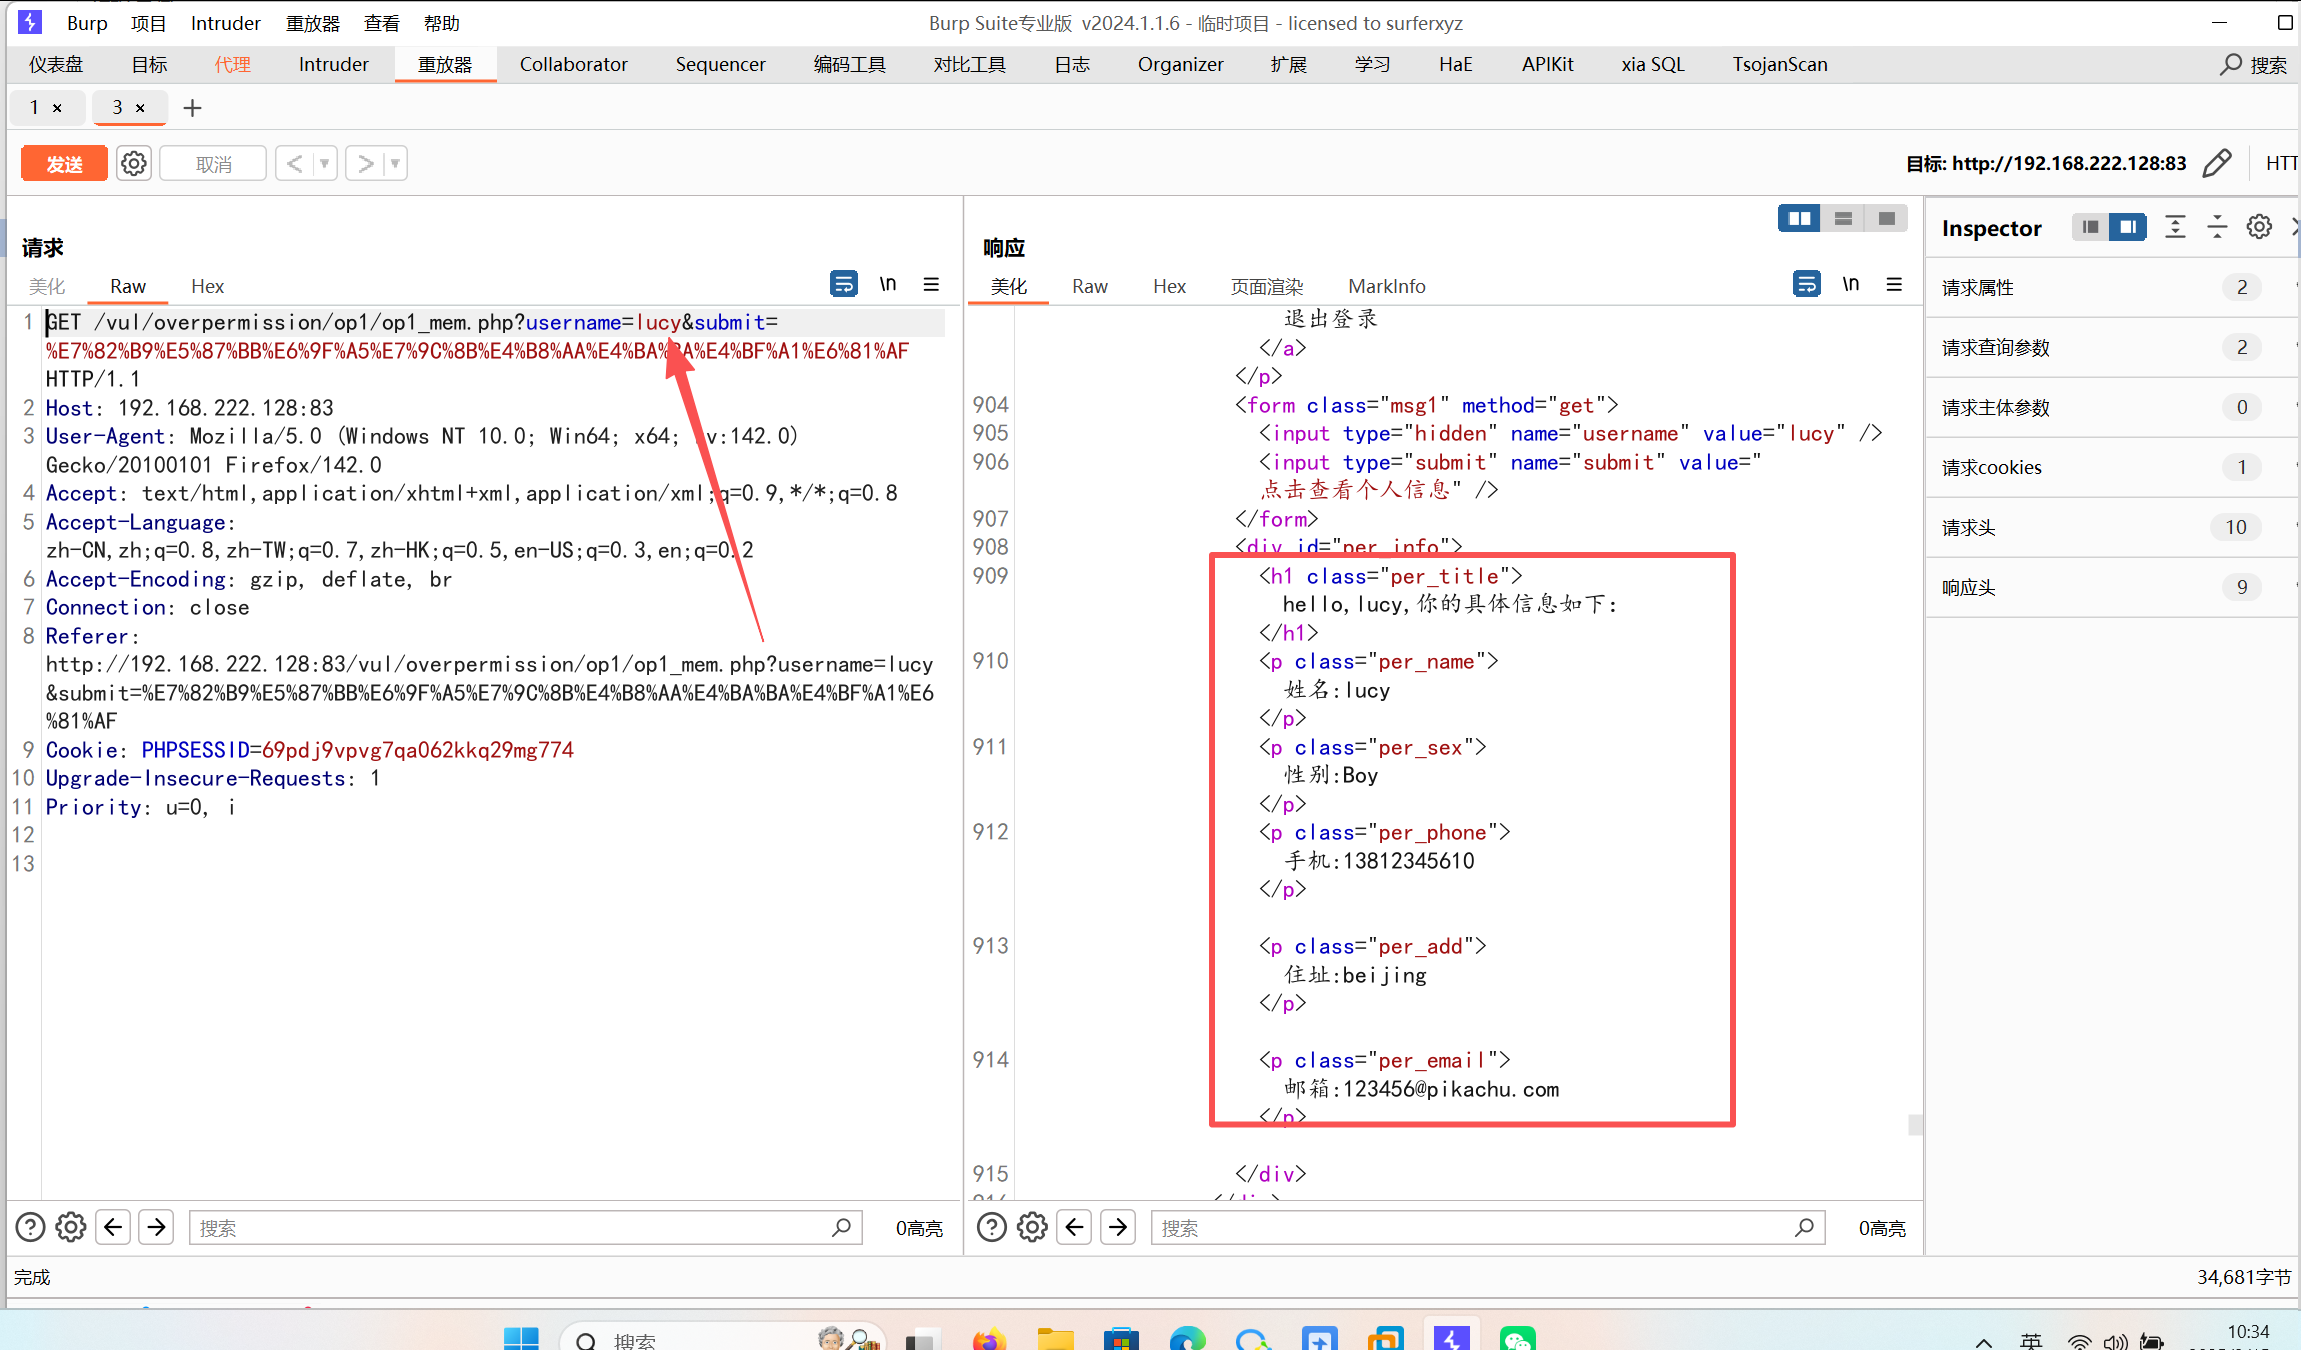Viewport: 2301px width, 1350px height.
Task: Add a new Repeater tab
Action: coord(192,107)
